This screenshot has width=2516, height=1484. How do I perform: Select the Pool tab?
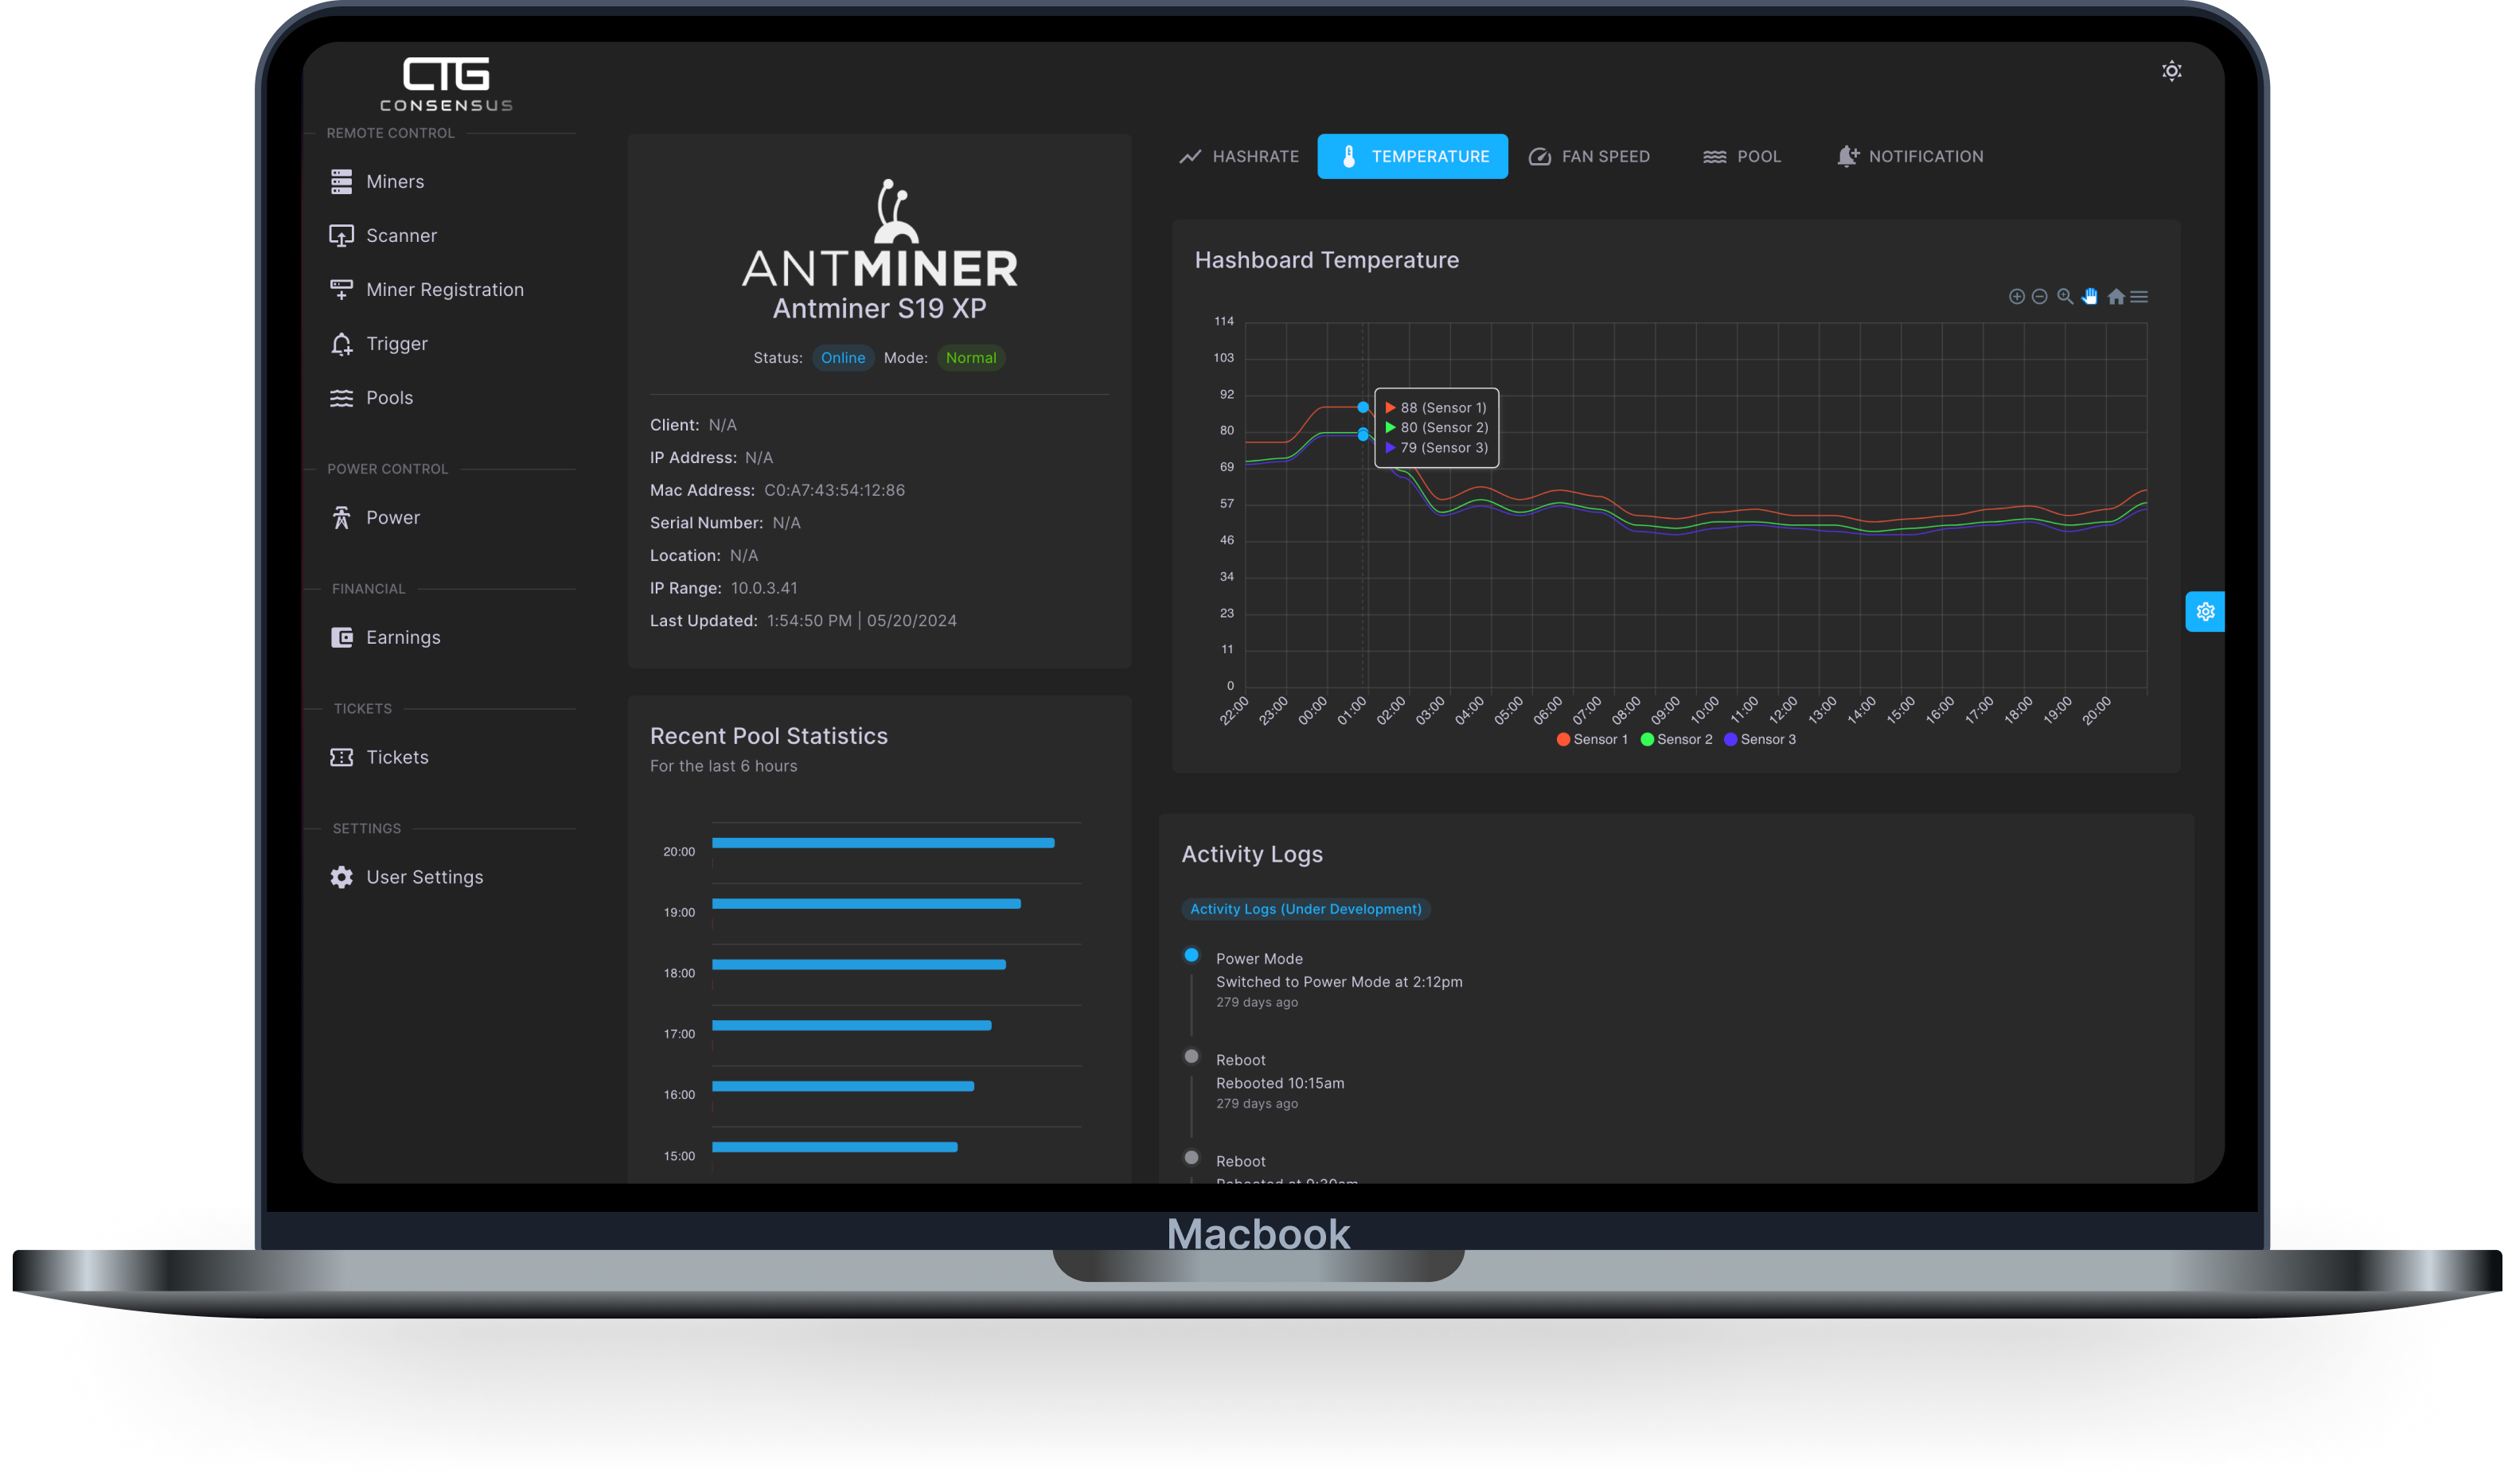[x=1742, y=156]
